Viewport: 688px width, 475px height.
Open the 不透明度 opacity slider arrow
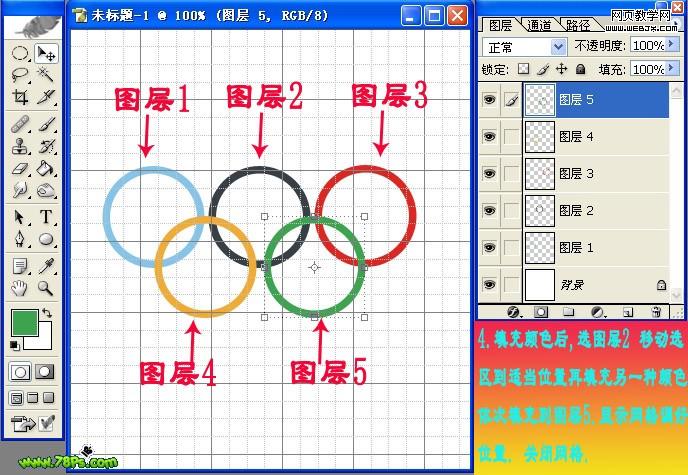point(672,44)
